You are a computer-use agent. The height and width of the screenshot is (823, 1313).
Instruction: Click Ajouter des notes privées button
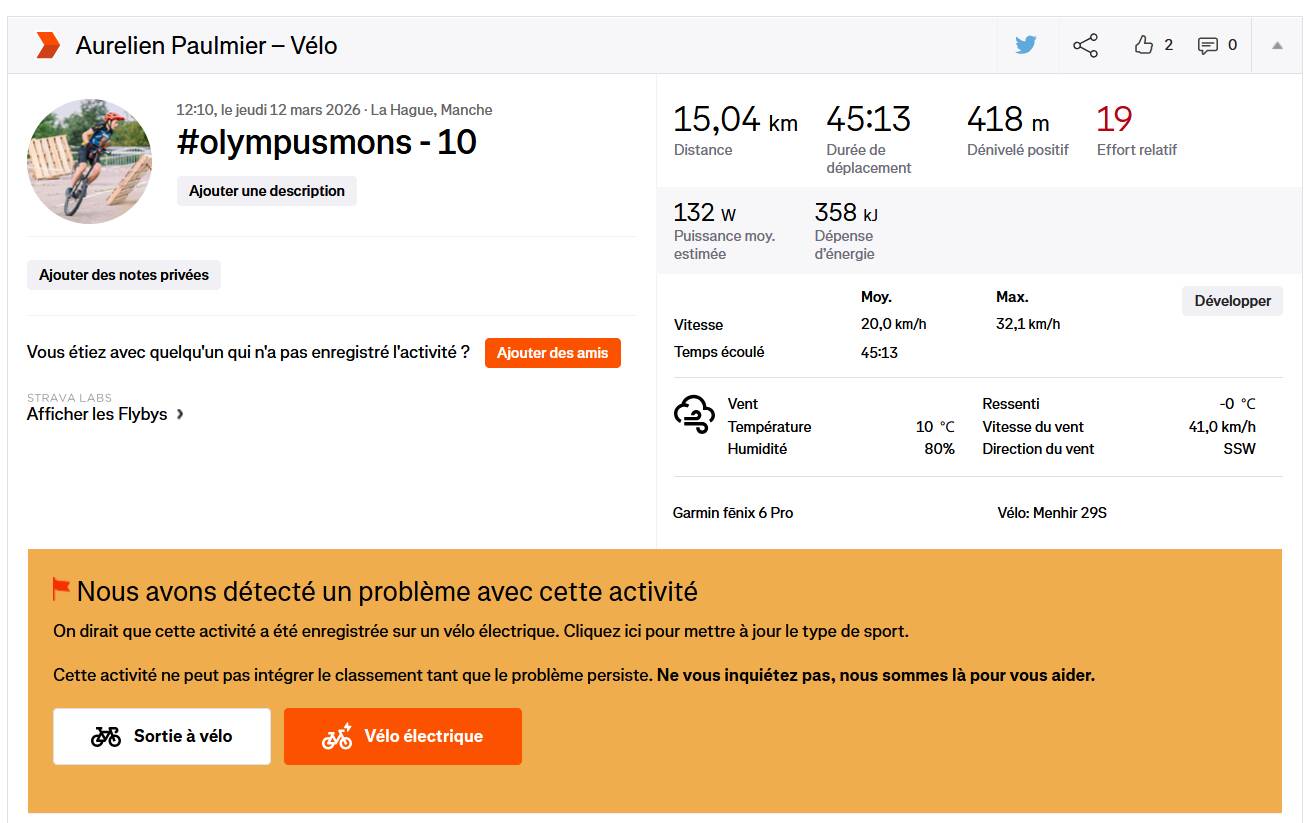click(x=124, y=275)
